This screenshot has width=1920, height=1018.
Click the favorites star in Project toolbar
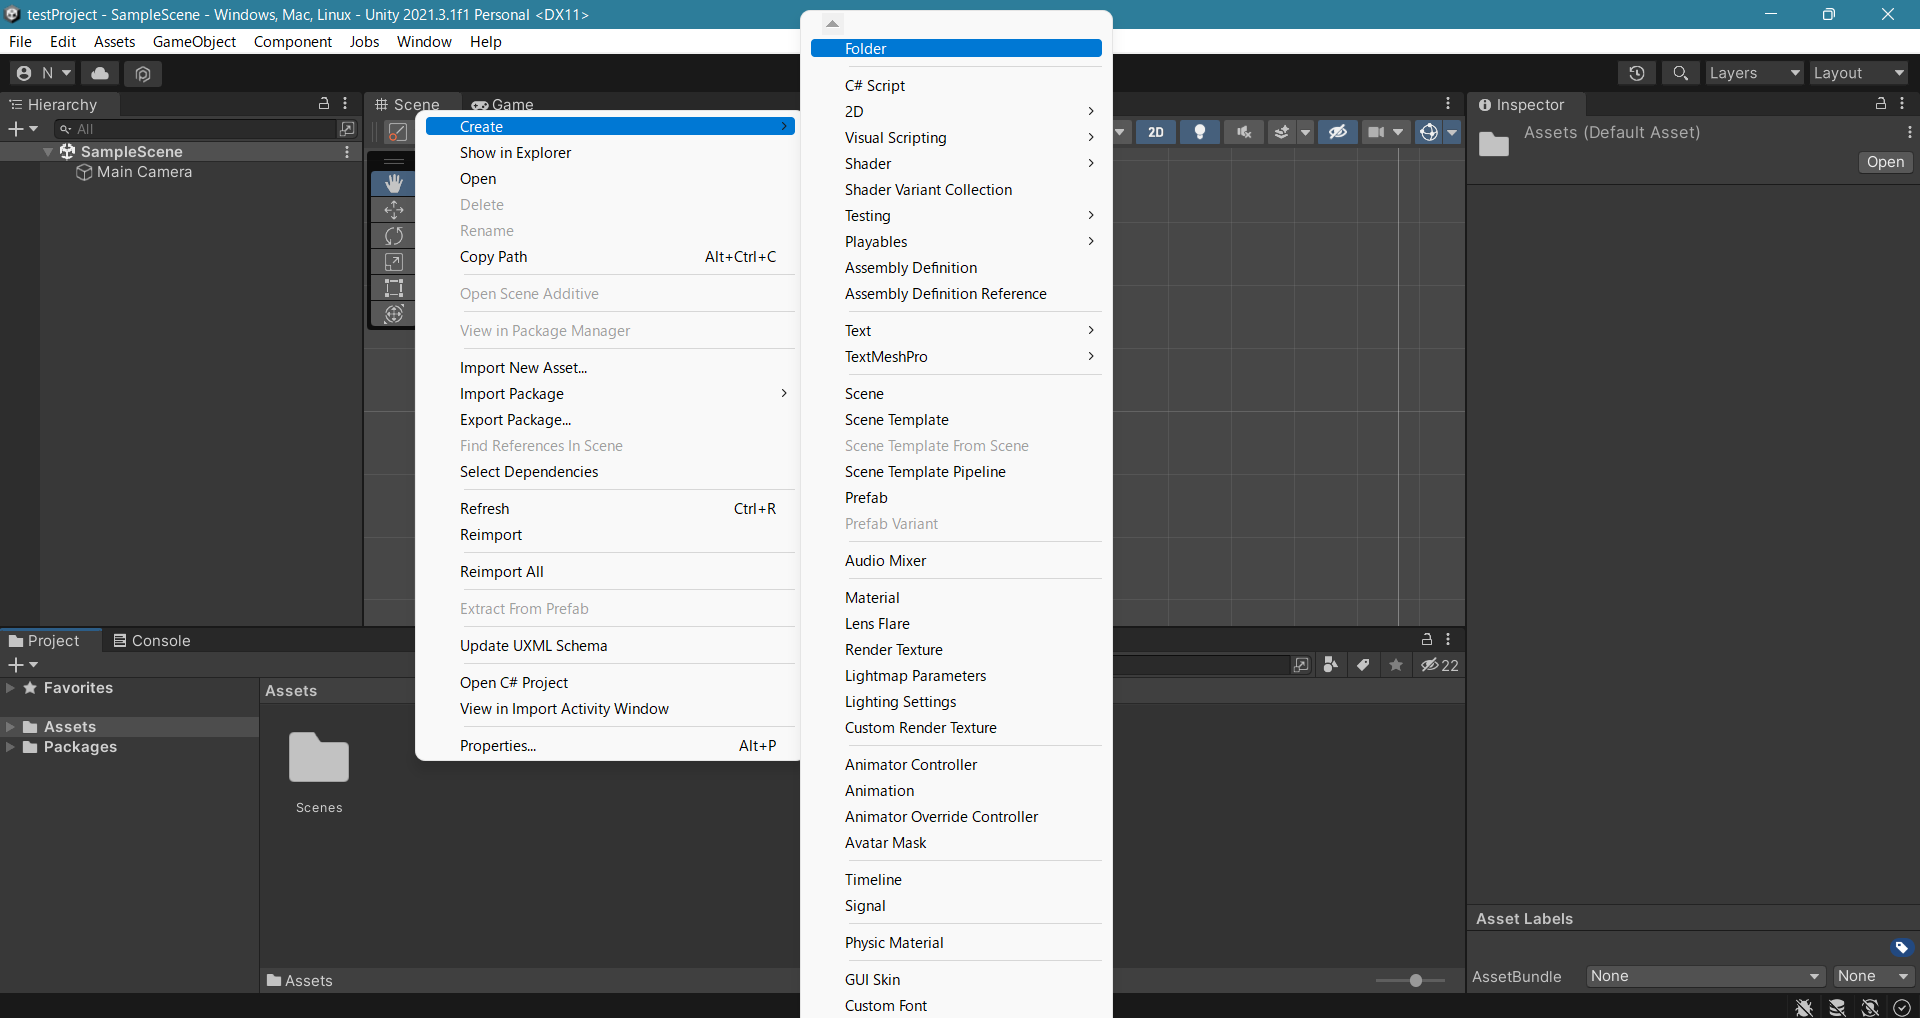point(1396,665)
